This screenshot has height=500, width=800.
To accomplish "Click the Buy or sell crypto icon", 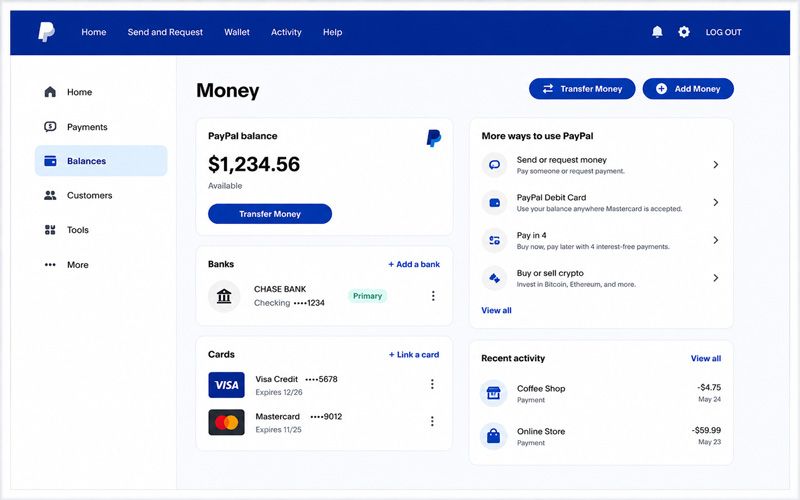I will pos(494,278).
